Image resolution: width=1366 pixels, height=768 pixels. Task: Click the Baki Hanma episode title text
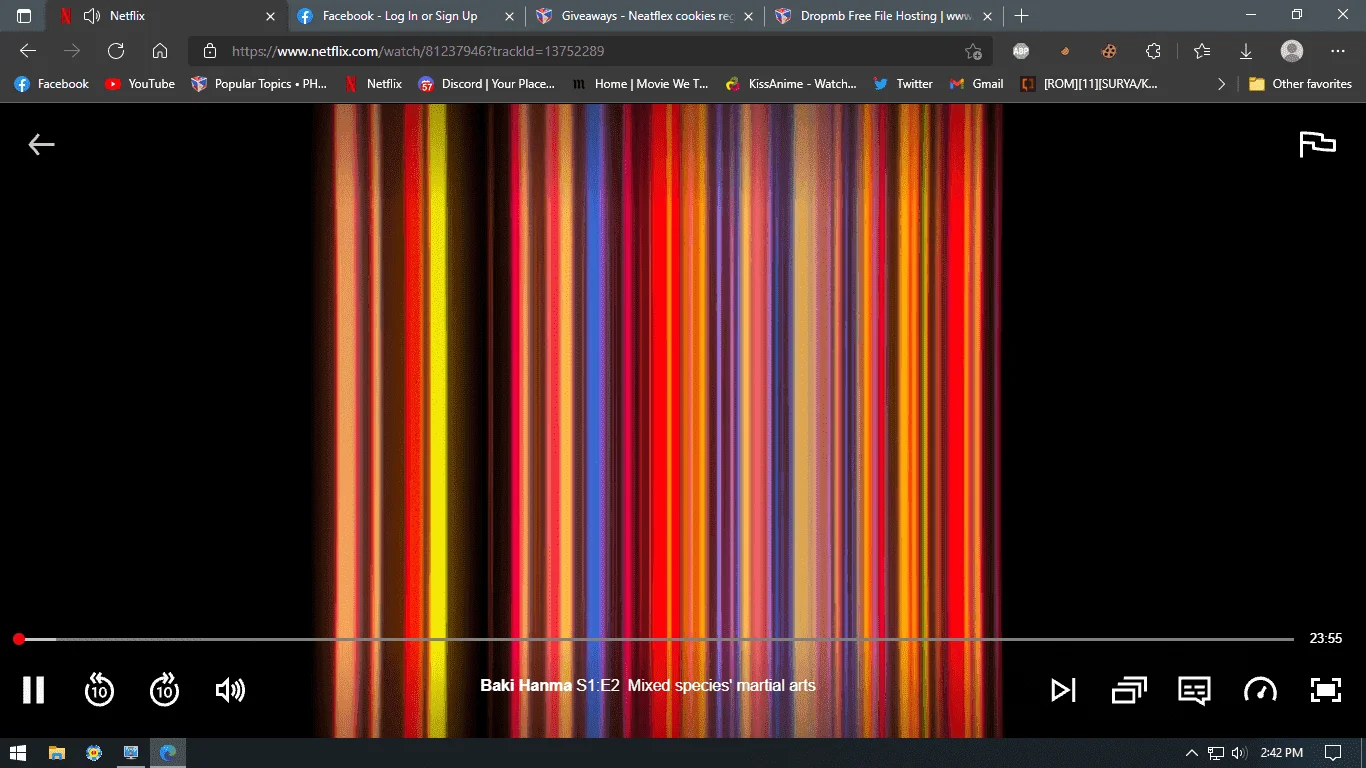pyautogui.click(x=648, y=686)
